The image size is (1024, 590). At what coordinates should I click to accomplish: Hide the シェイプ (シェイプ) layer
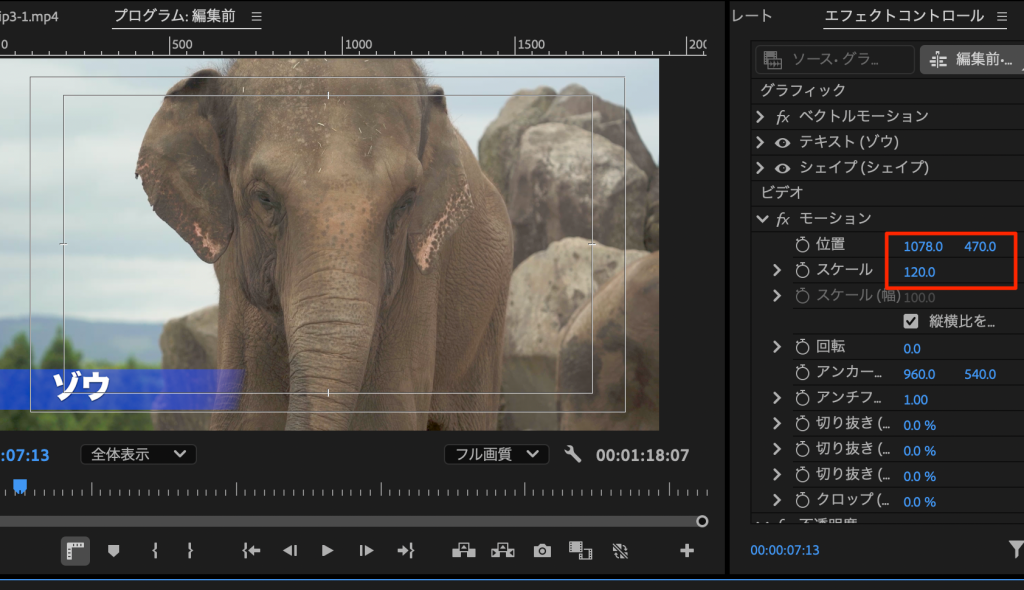(x=782, y=167)
